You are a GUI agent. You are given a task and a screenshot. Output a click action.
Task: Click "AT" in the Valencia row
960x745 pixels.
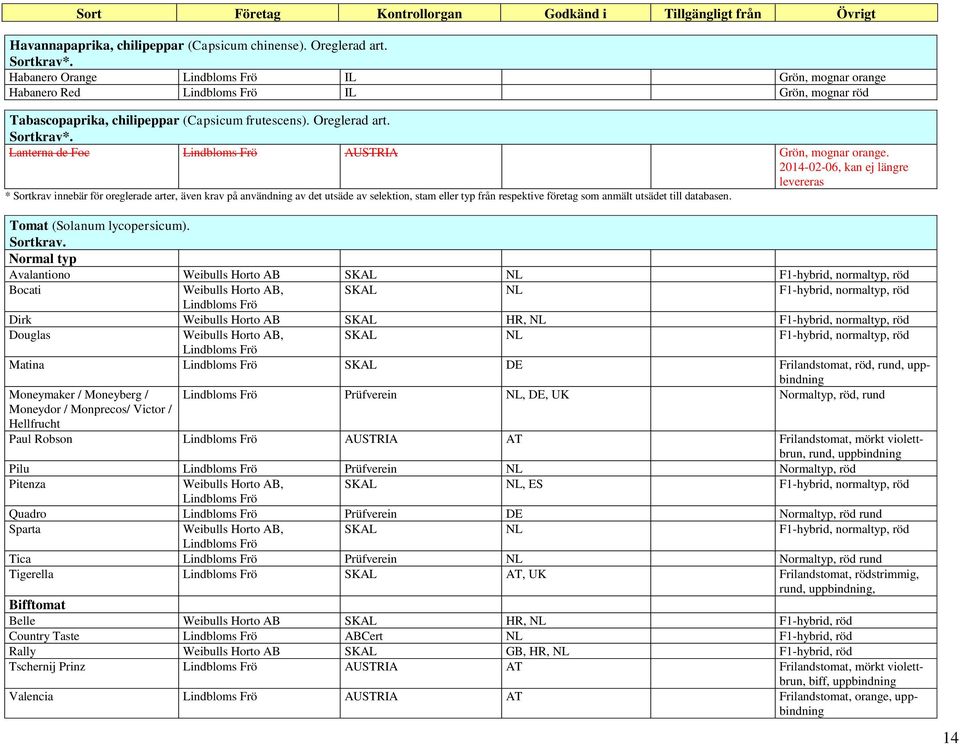tap(514, 697)
